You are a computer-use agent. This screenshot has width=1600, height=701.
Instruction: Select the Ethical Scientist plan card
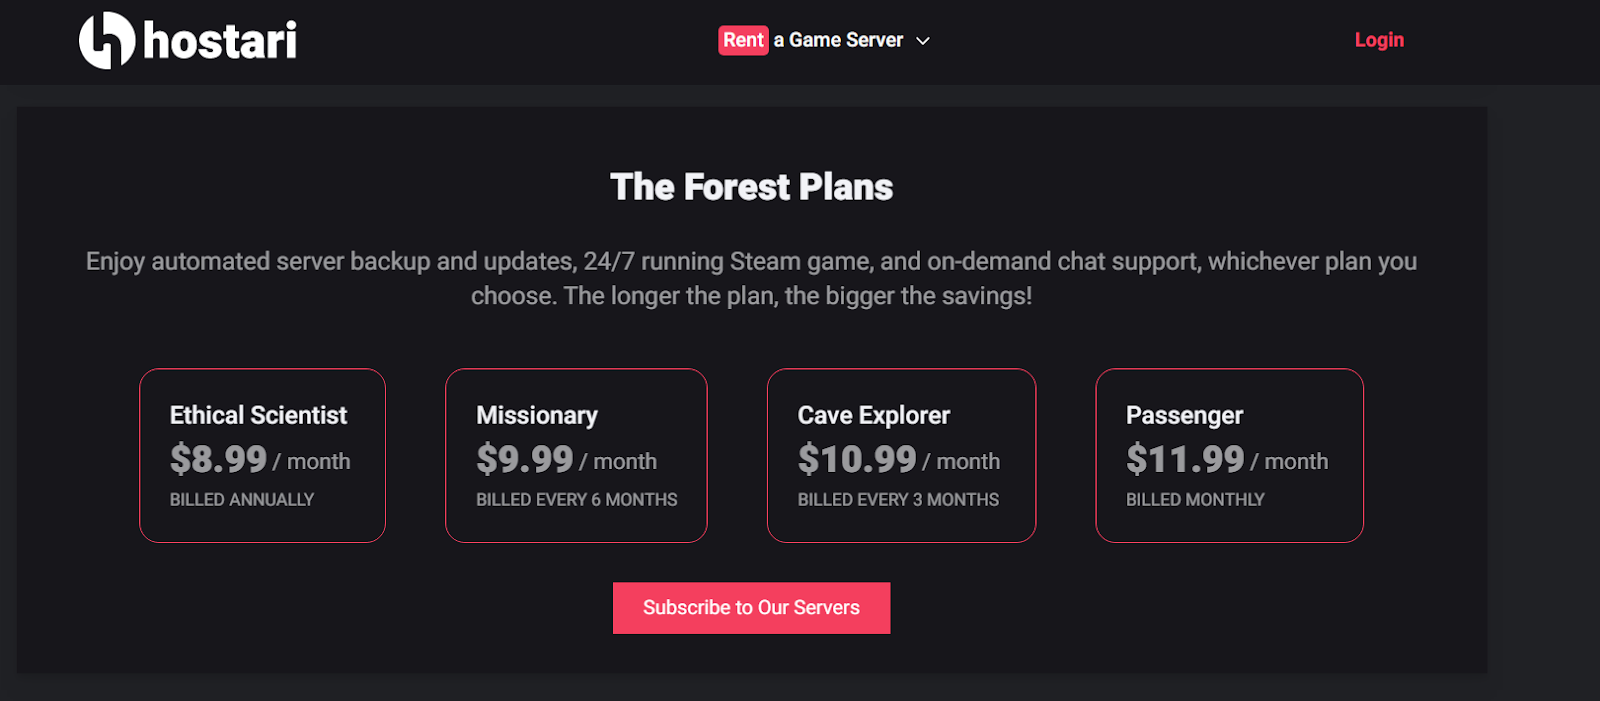coord(262,456)
